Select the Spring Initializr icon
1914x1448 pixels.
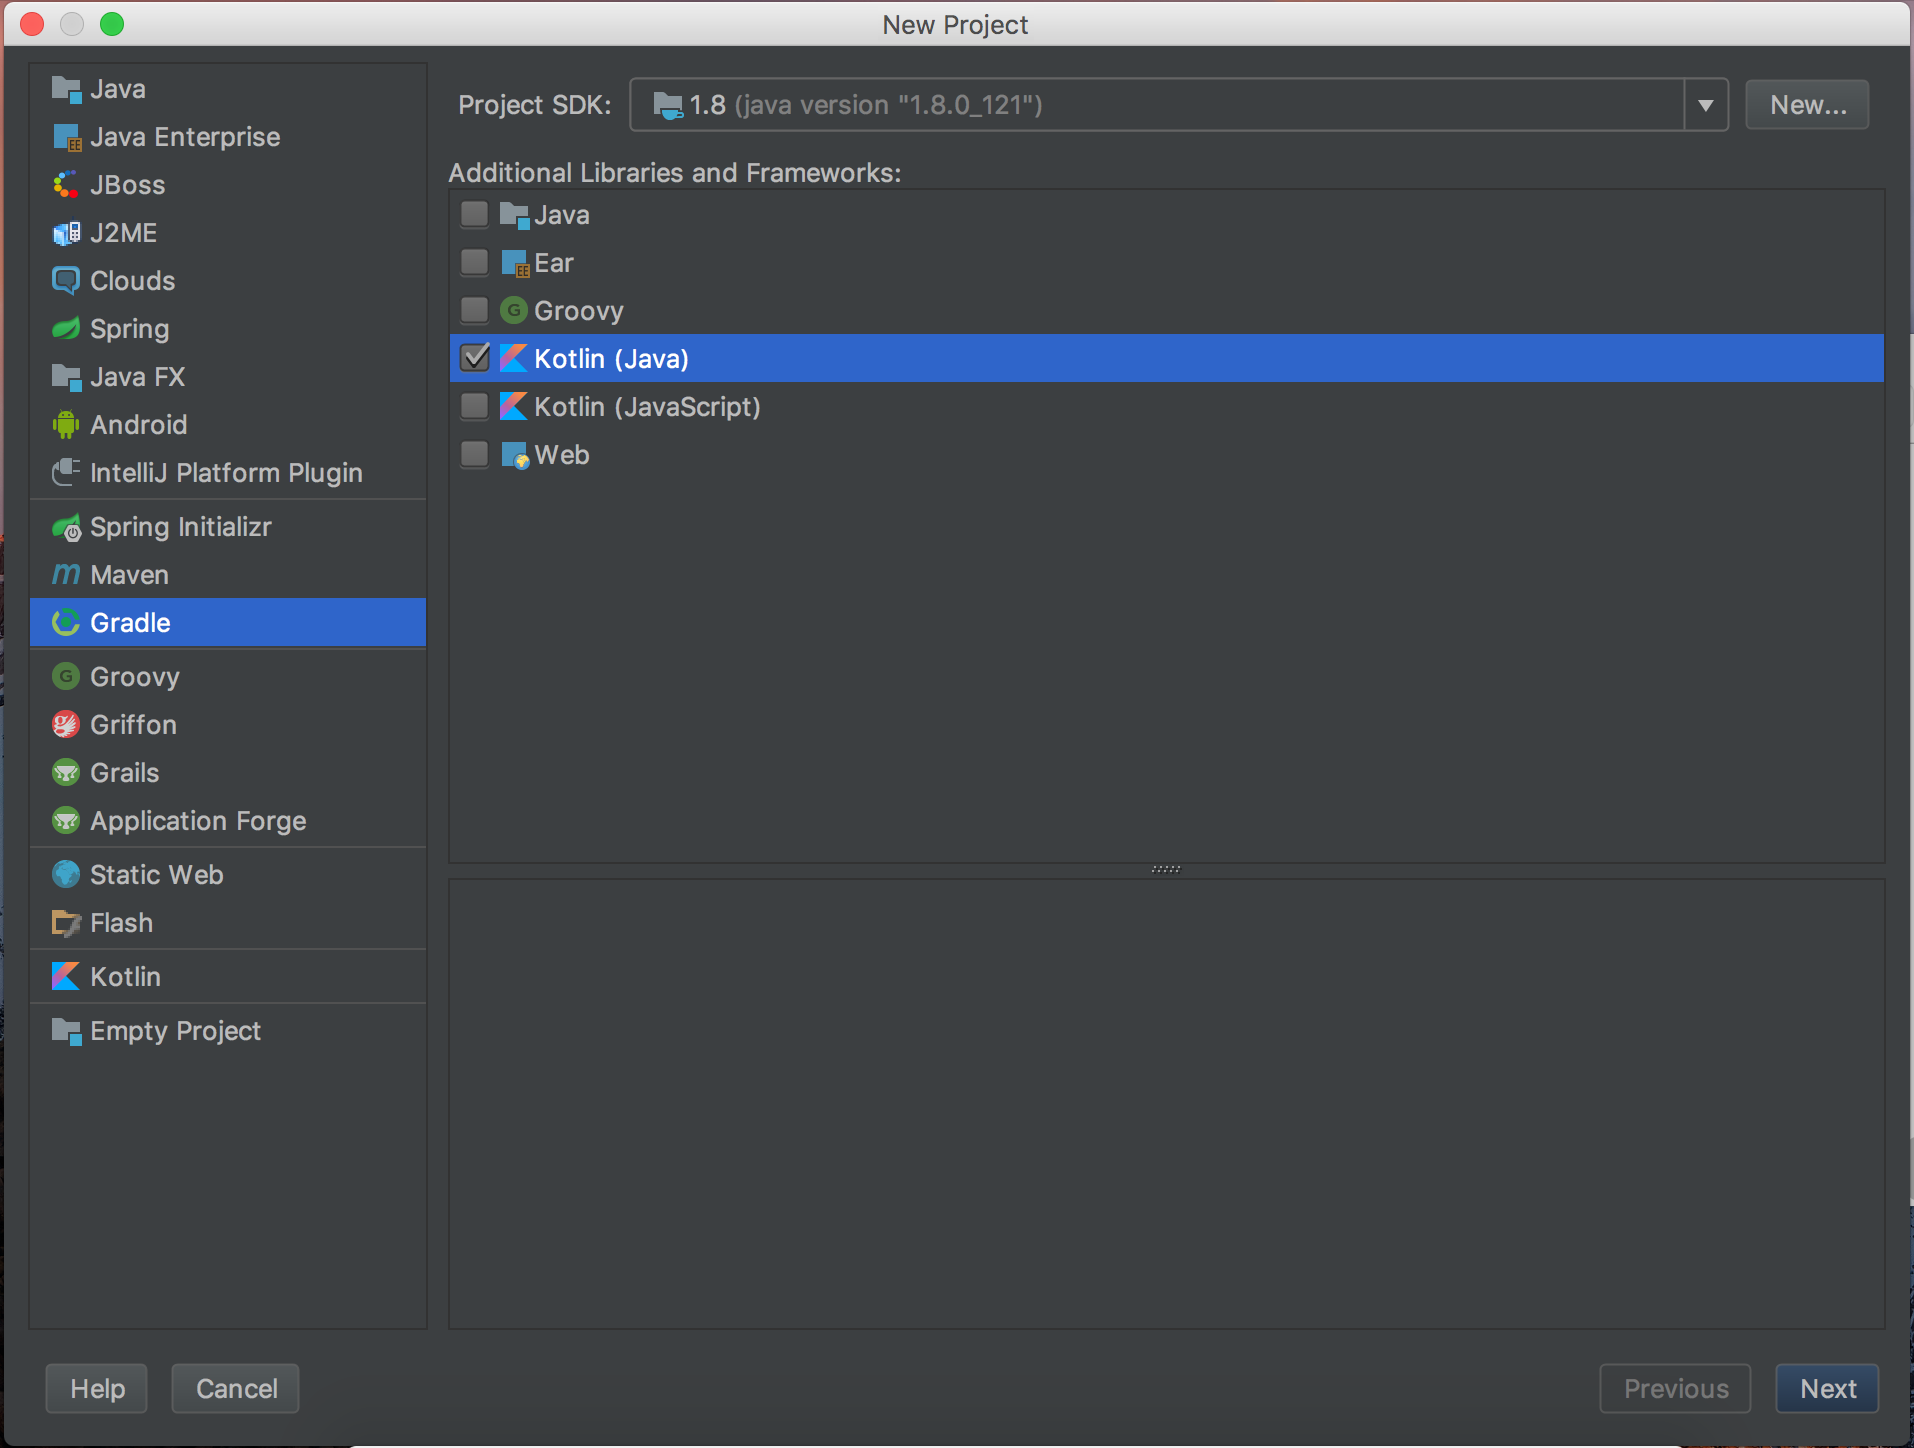point(66,527)
